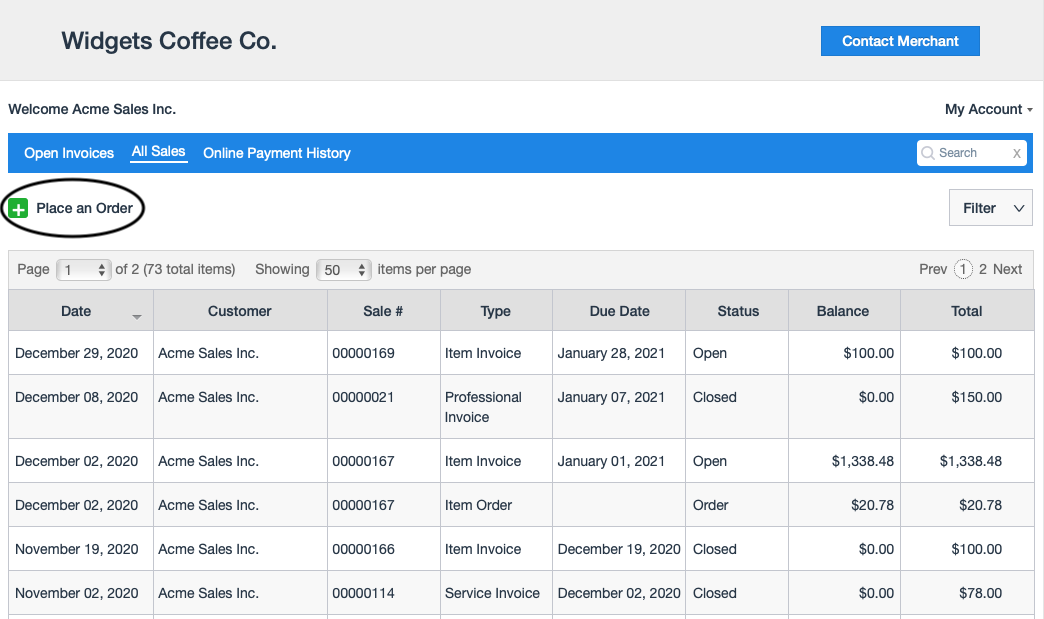Switch to the Open Invoices tab
Viewport: 1044px width, 619px height.
click(69, 153)
